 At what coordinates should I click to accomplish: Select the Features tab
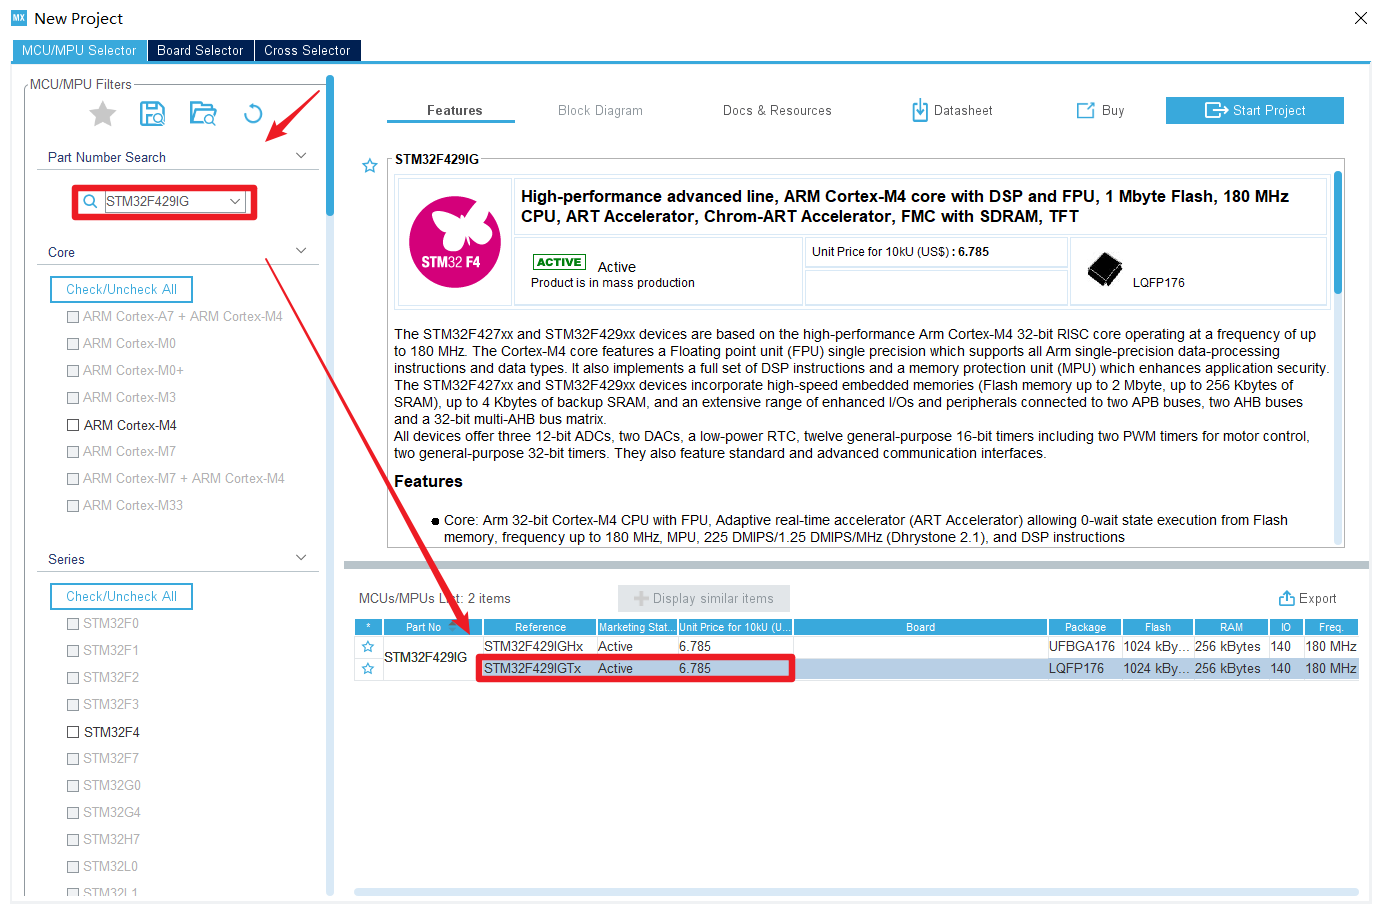(x=454, y=111)
